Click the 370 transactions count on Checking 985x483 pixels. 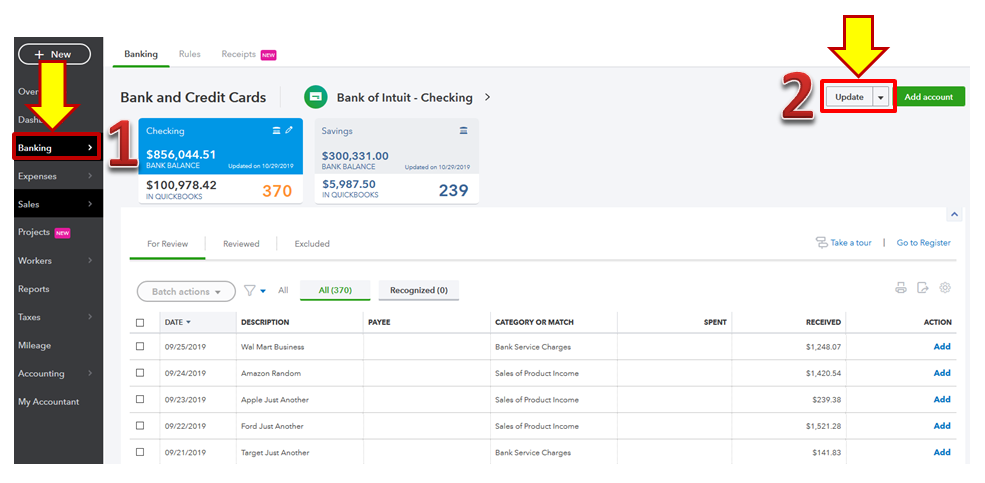[x=277, y=190]
